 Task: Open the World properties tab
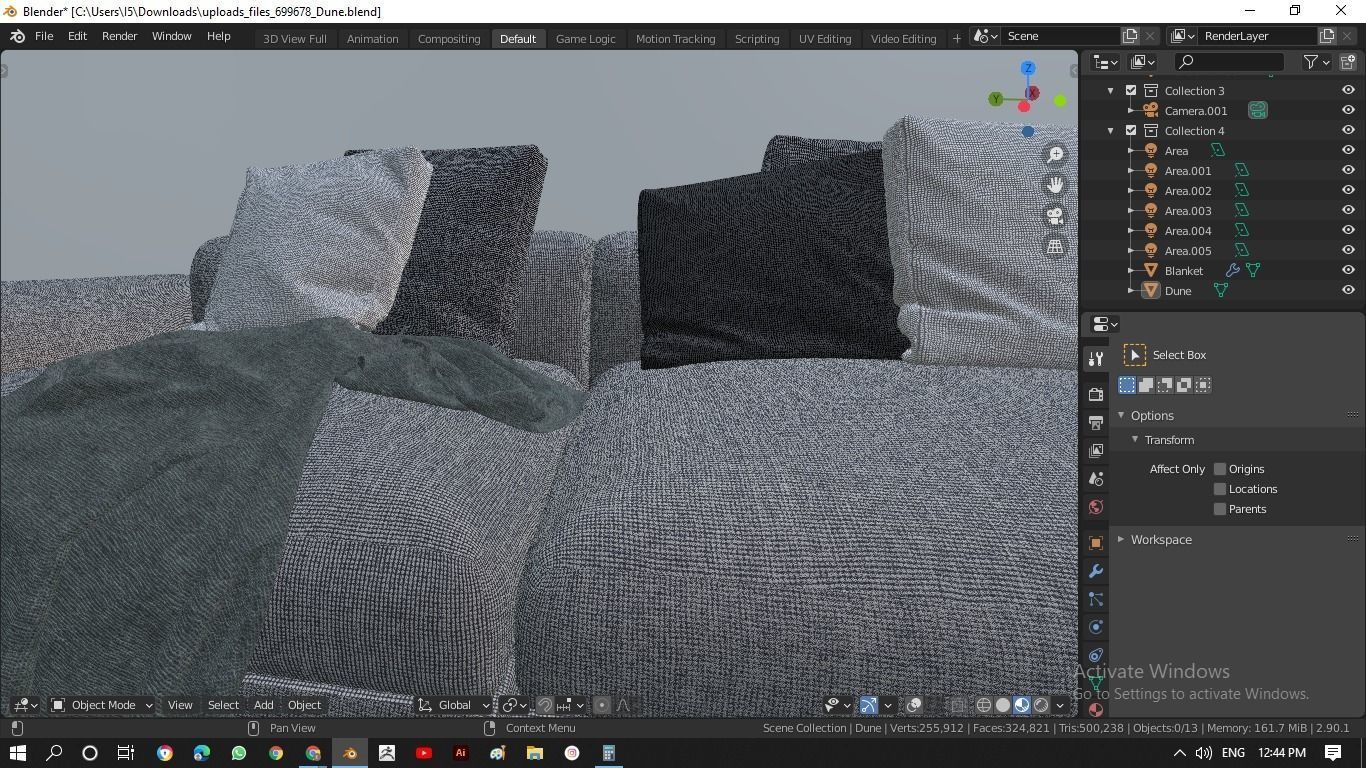click(1096, 507)
